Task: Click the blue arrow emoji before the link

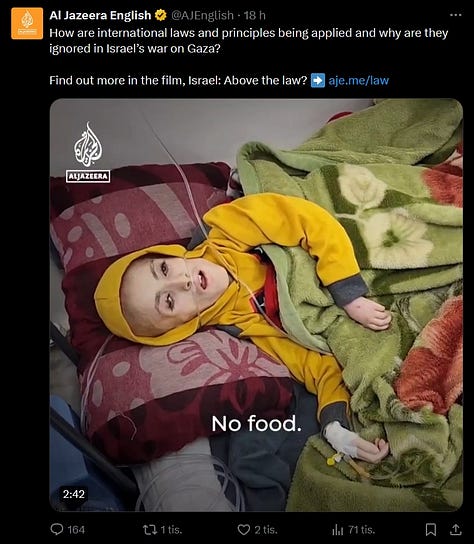Action: point(318,80)
